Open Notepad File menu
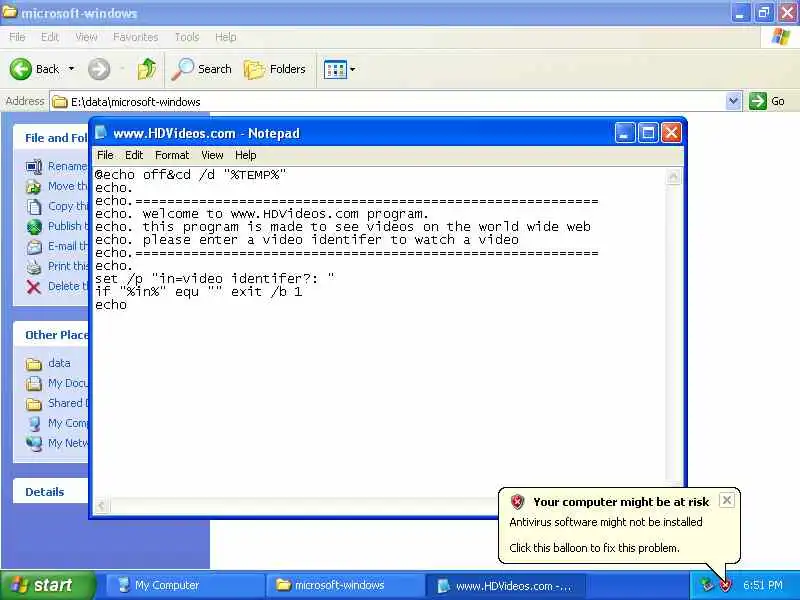This screenshot has height=600, width=800. [105, 155]
